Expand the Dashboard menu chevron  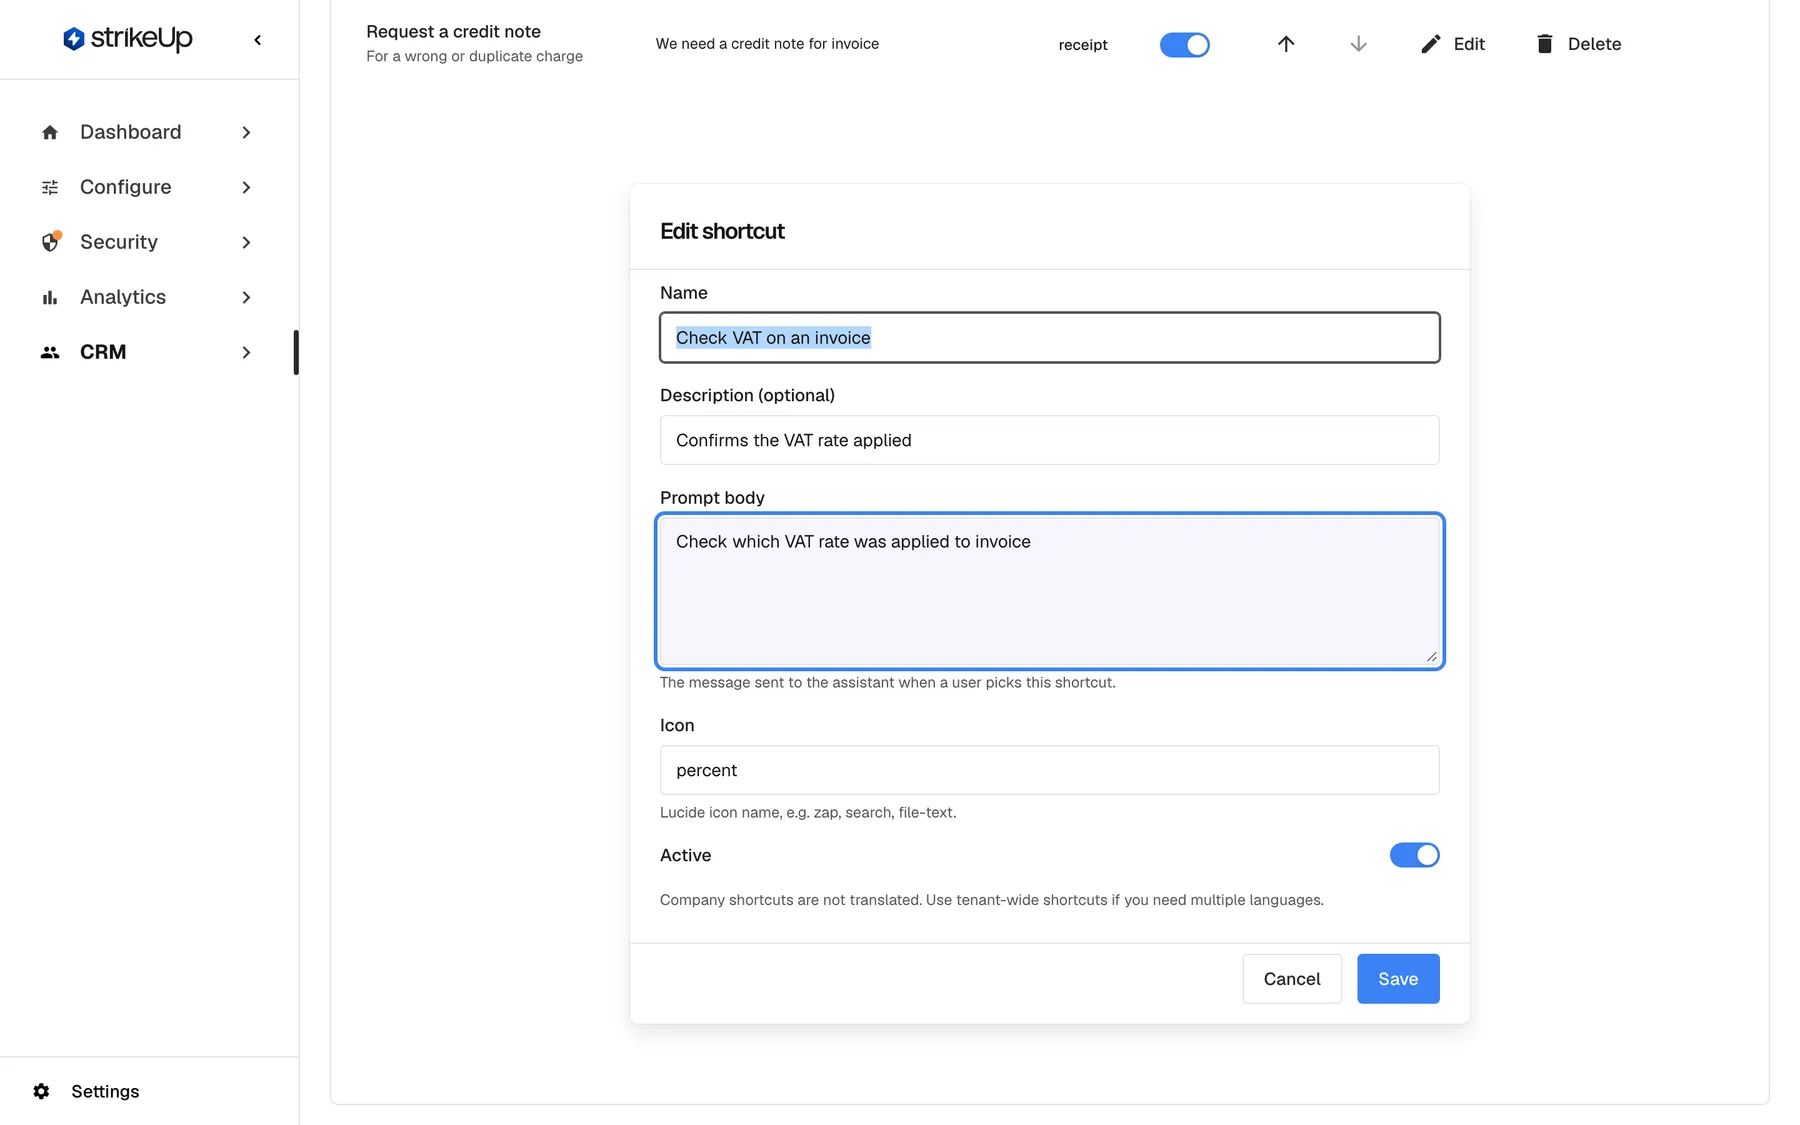(x=246, y=132)
